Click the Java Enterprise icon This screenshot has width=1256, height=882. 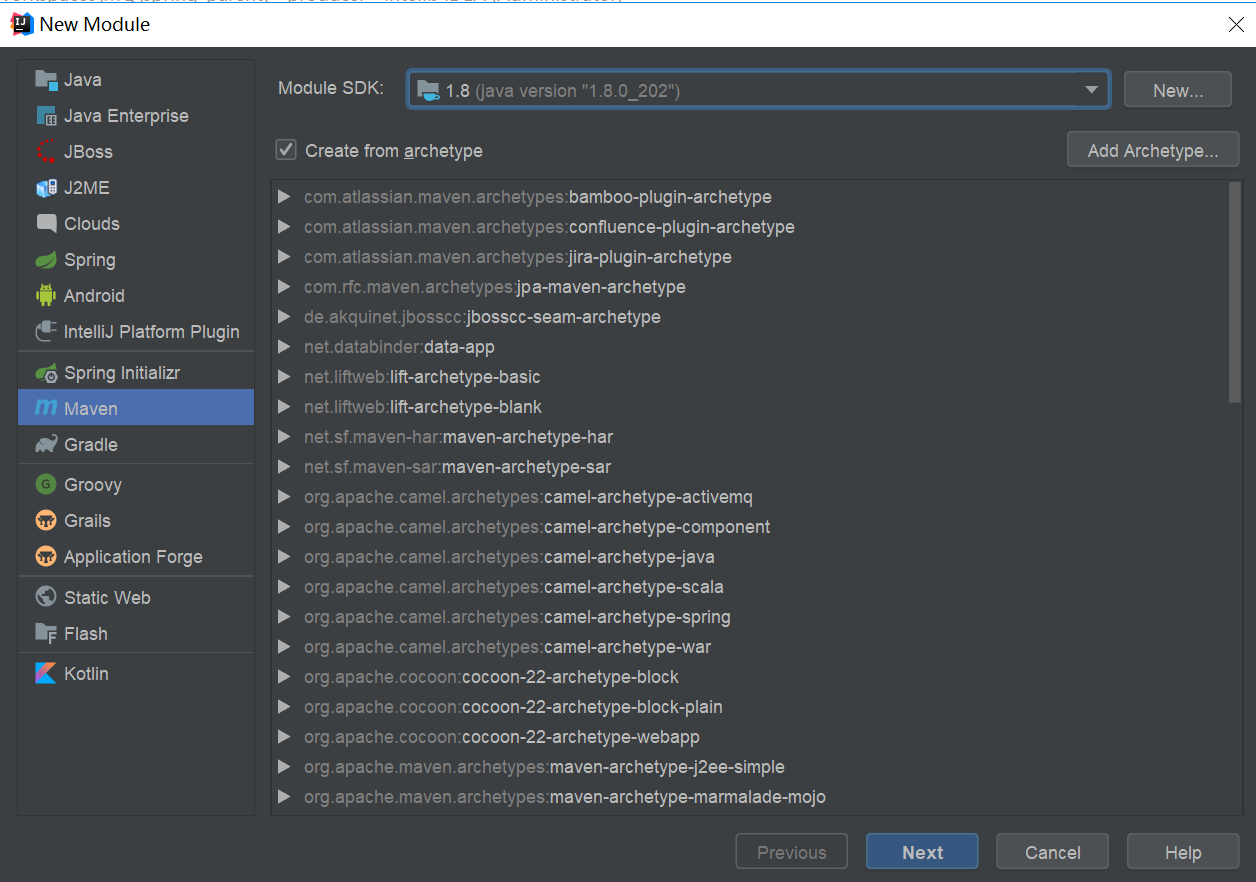46,116
